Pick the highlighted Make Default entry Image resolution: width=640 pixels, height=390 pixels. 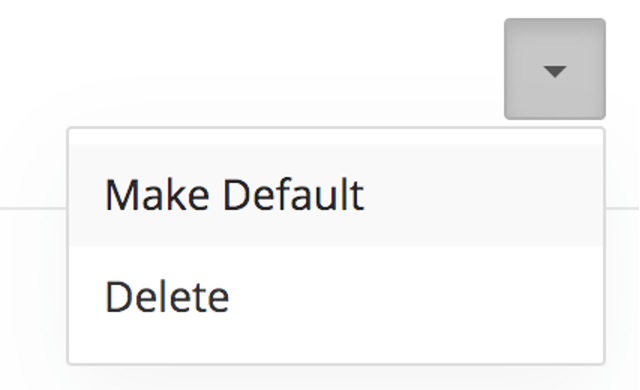point(336,195)
